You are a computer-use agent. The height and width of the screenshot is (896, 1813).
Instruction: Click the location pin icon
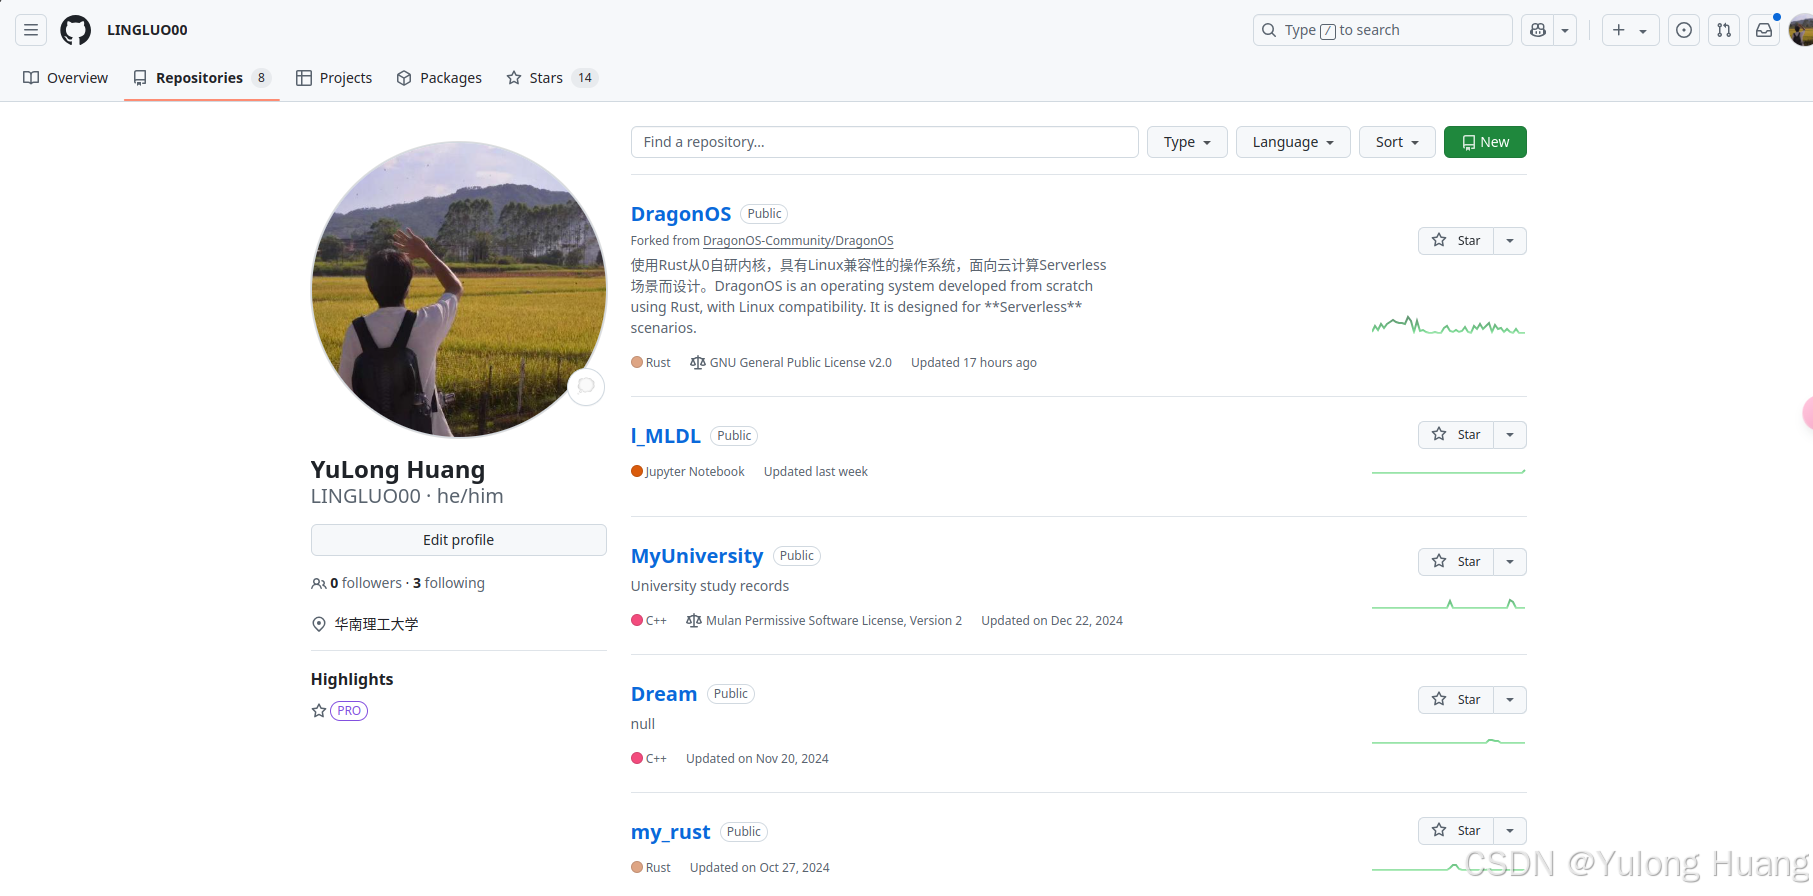(x=319, y=624)
